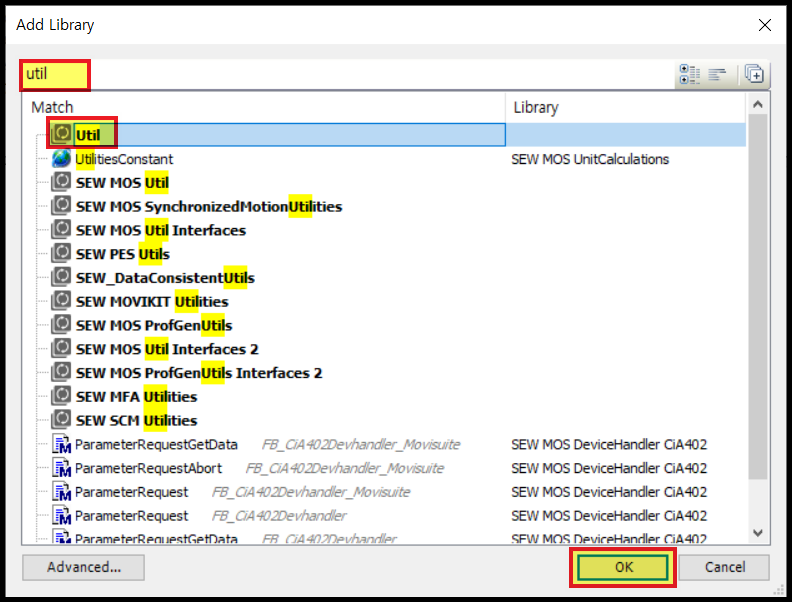The image size is (792, 602).
Task: Click the flat list view icon in toolbar
Action: pos(717,75)
